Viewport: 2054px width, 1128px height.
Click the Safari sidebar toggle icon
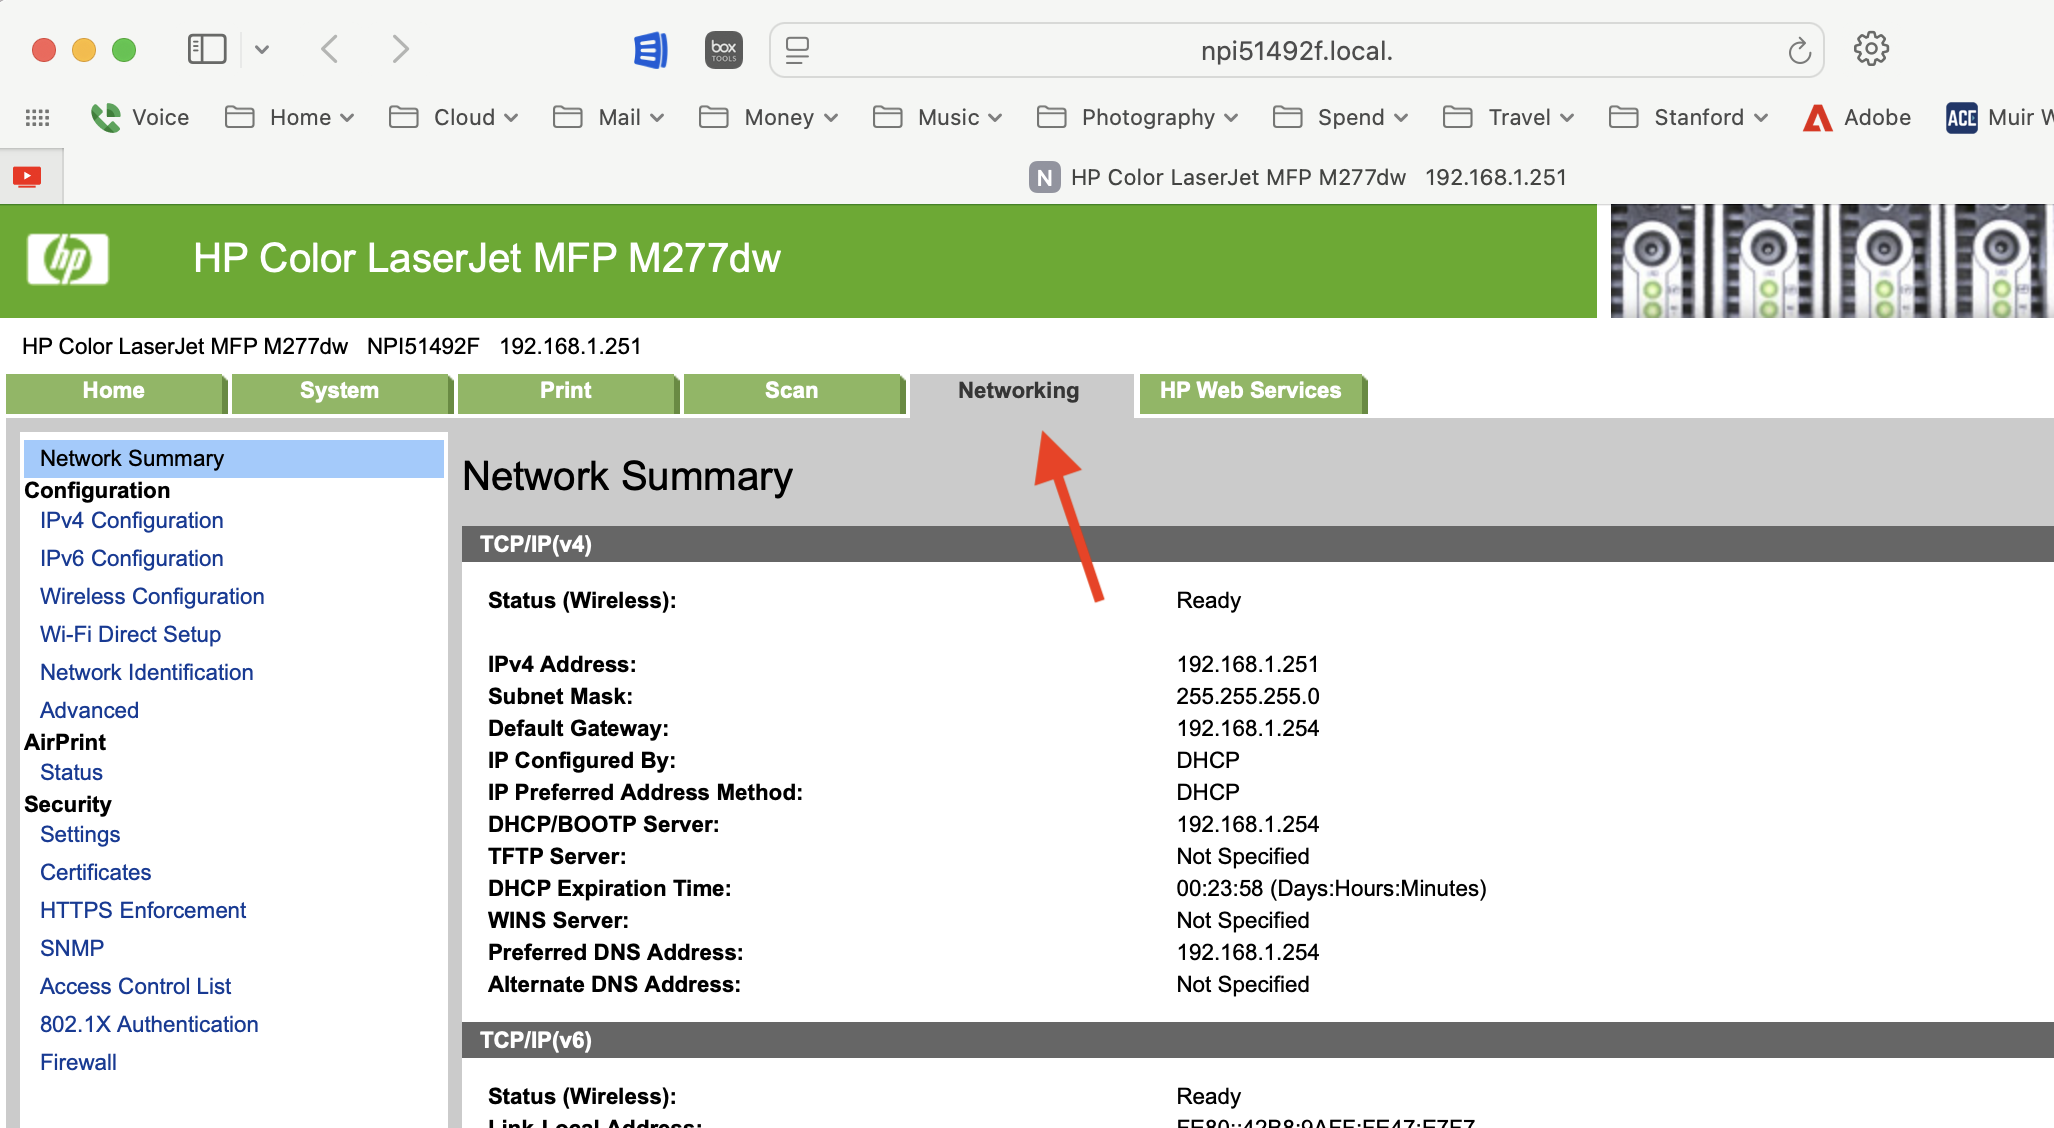(207, 49)
